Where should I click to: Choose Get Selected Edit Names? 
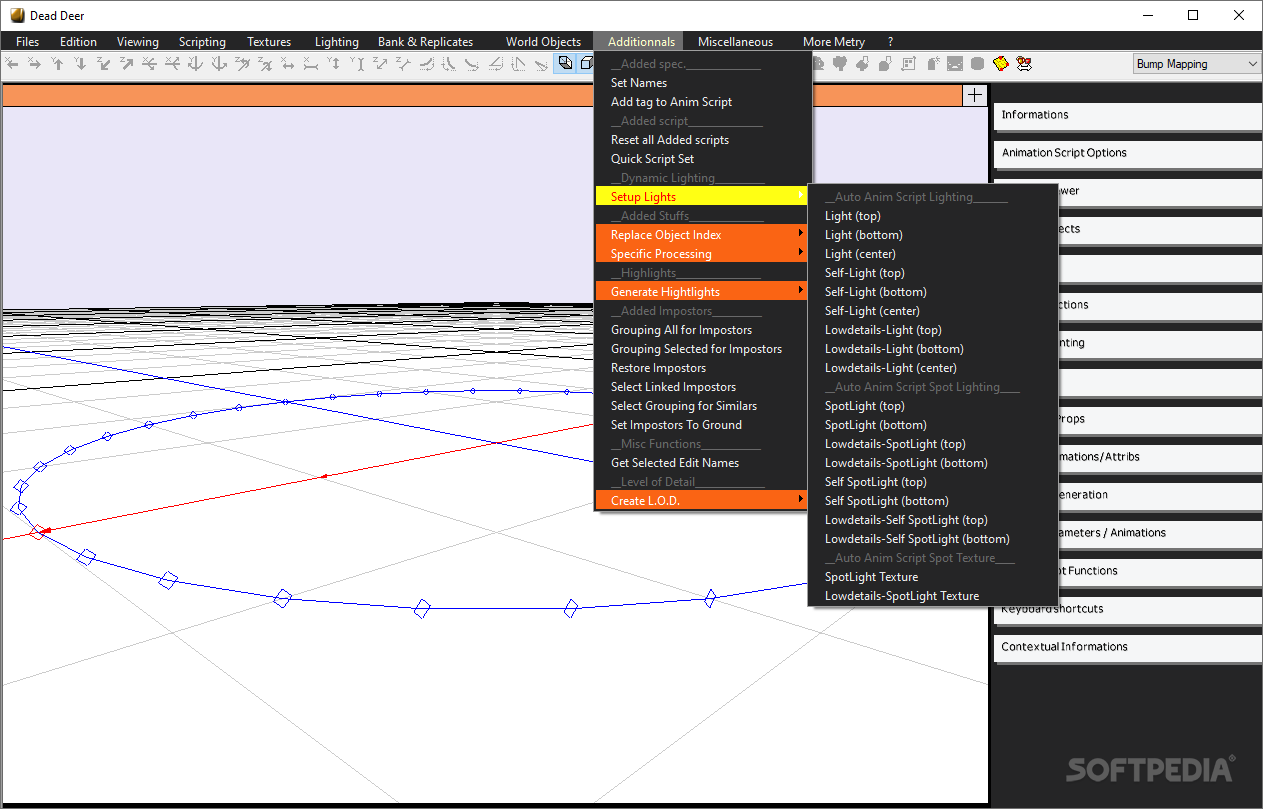675,463
